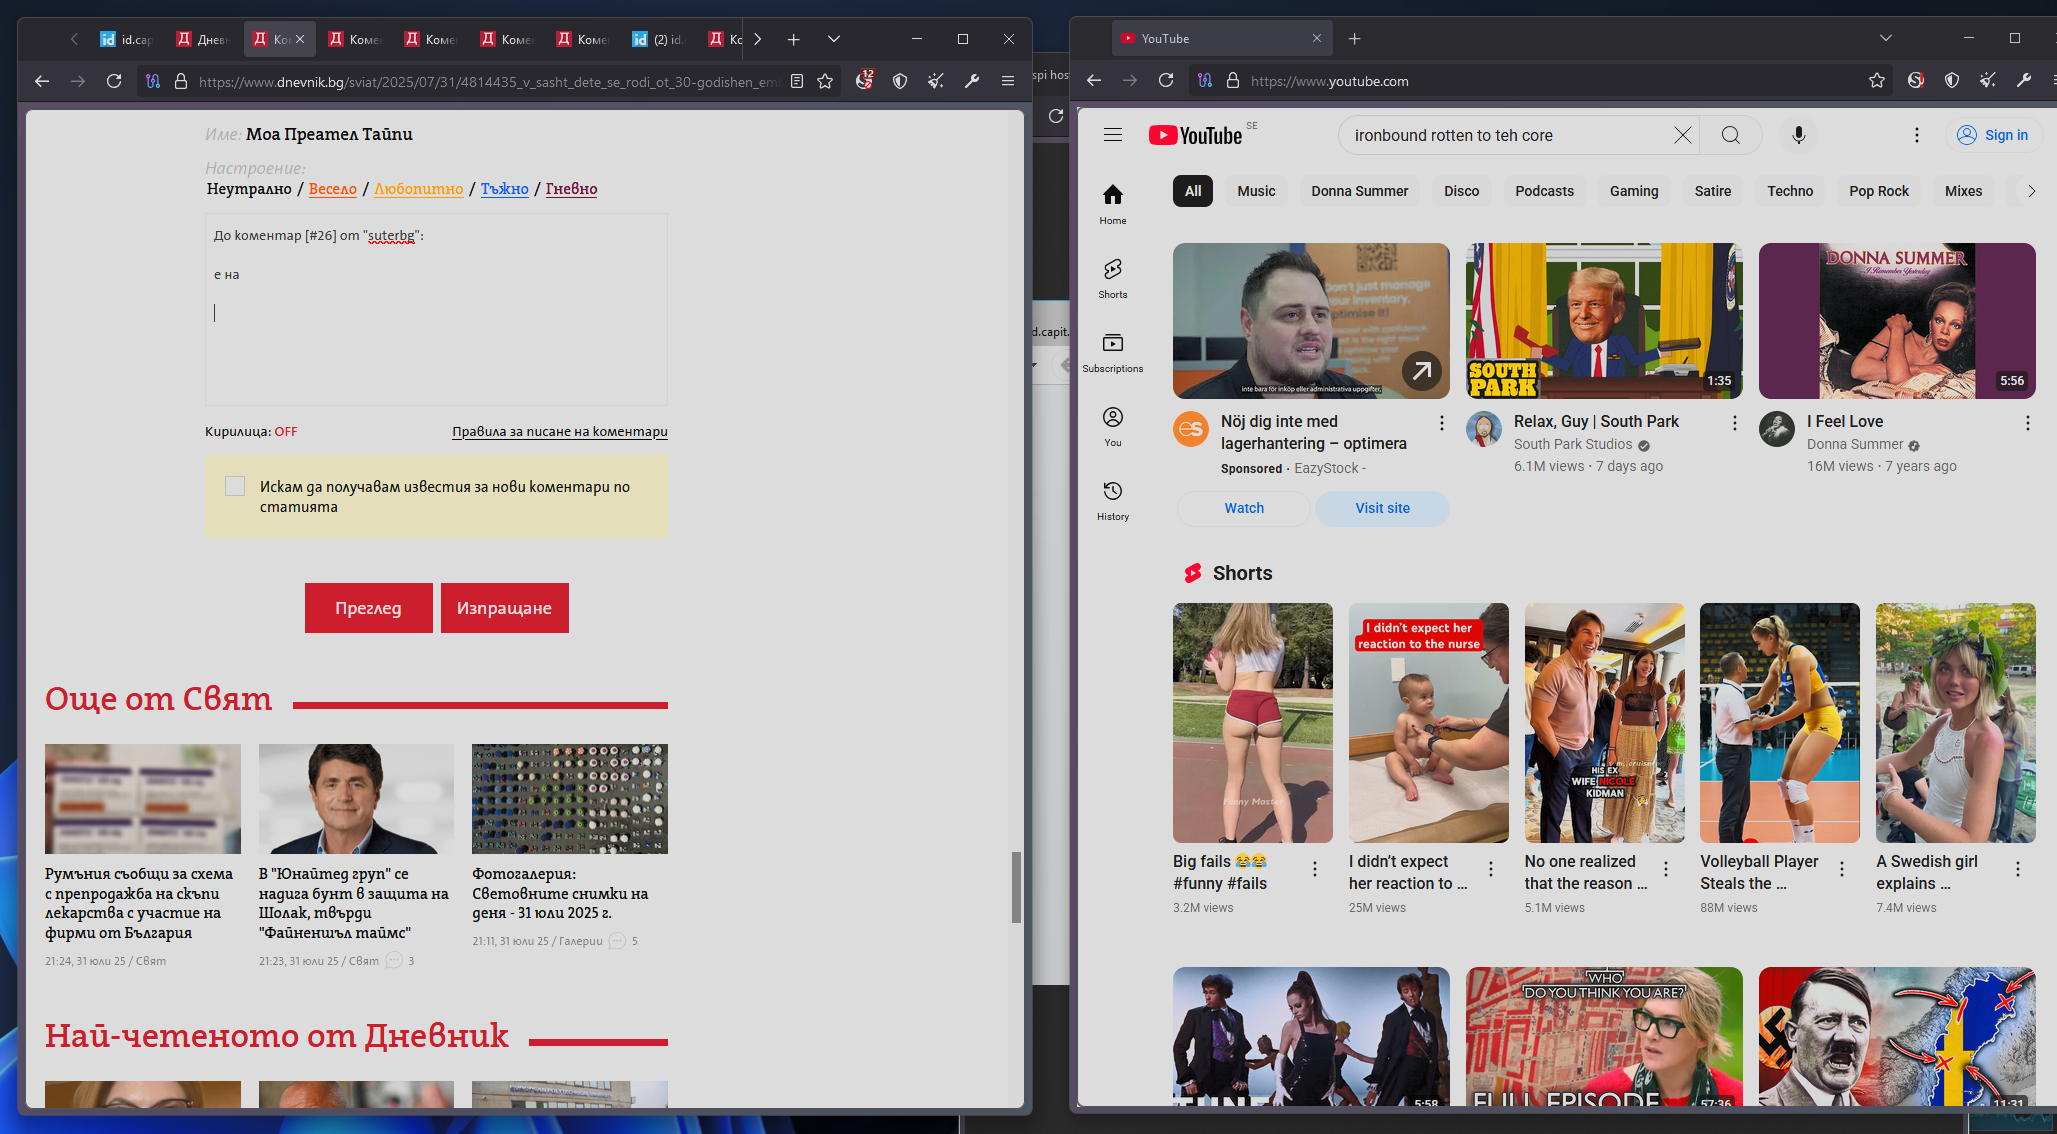
Task: Open menu for Volleyball Player short
Action: 1842,869
